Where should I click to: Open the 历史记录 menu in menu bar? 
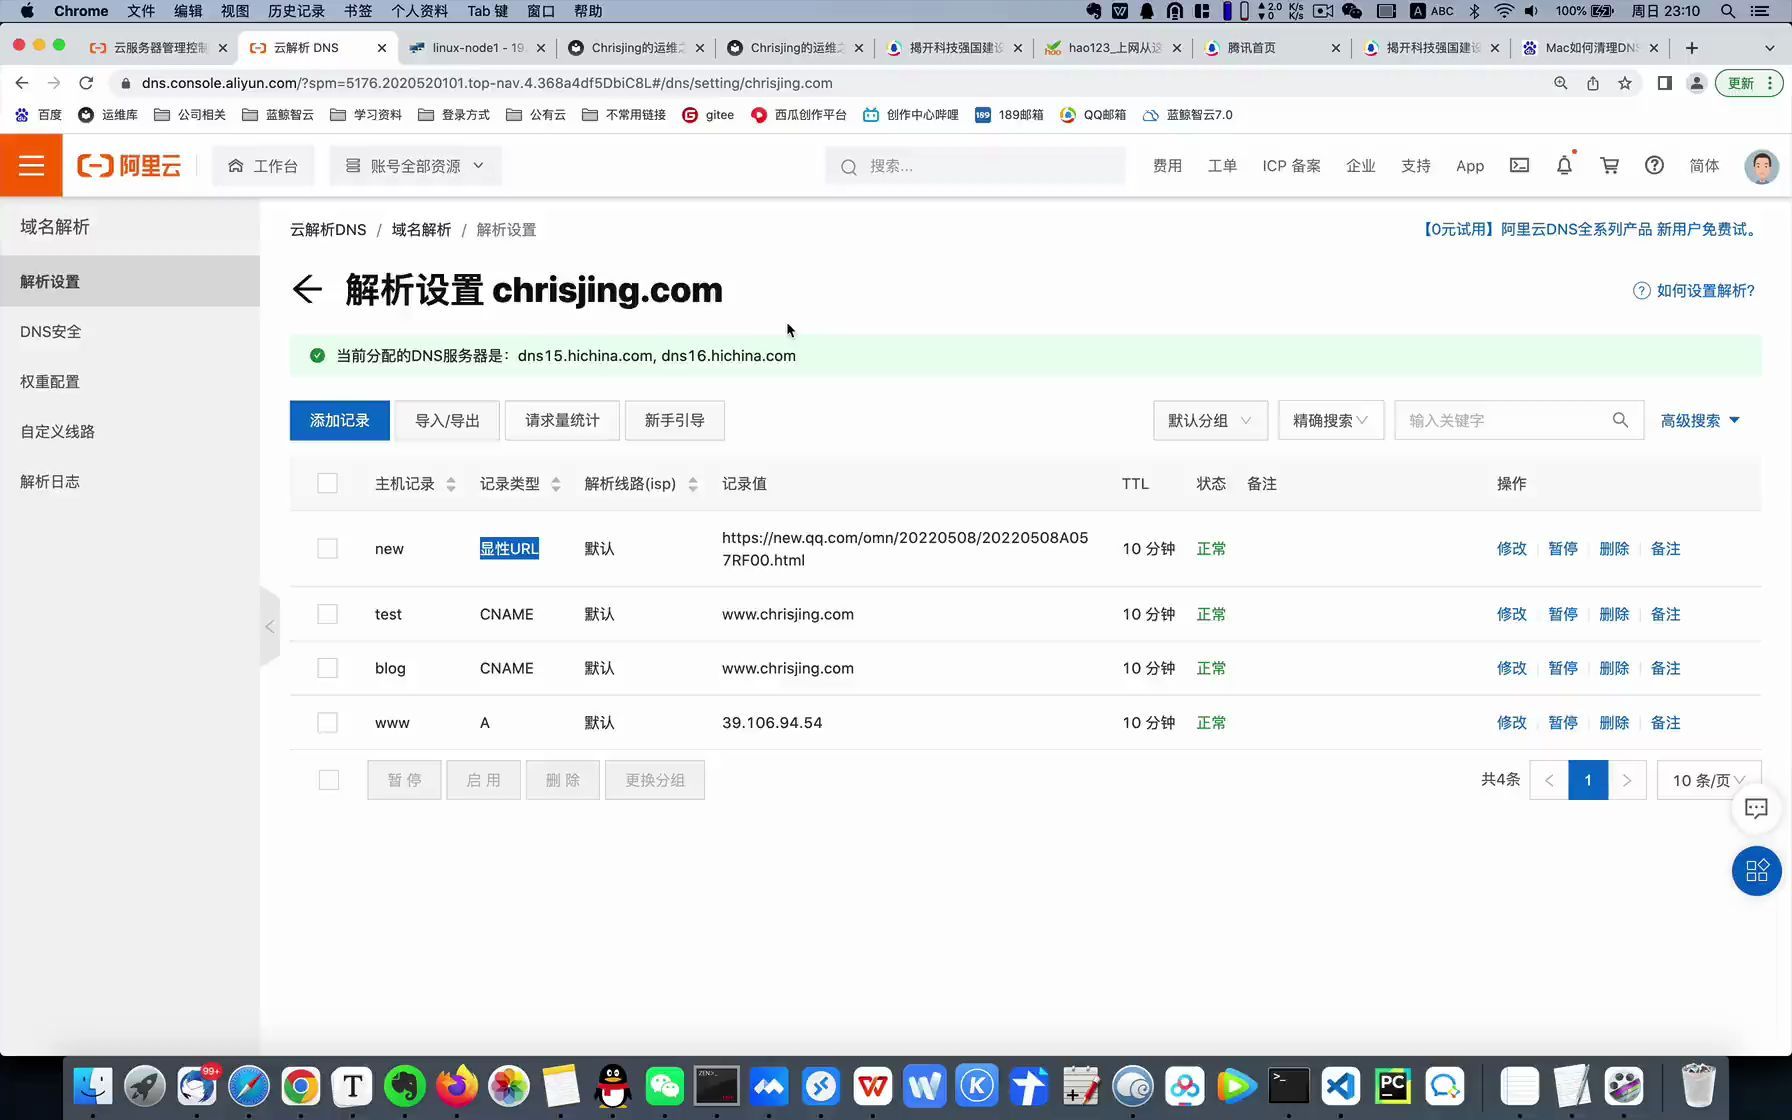click(x=296, y=11)
